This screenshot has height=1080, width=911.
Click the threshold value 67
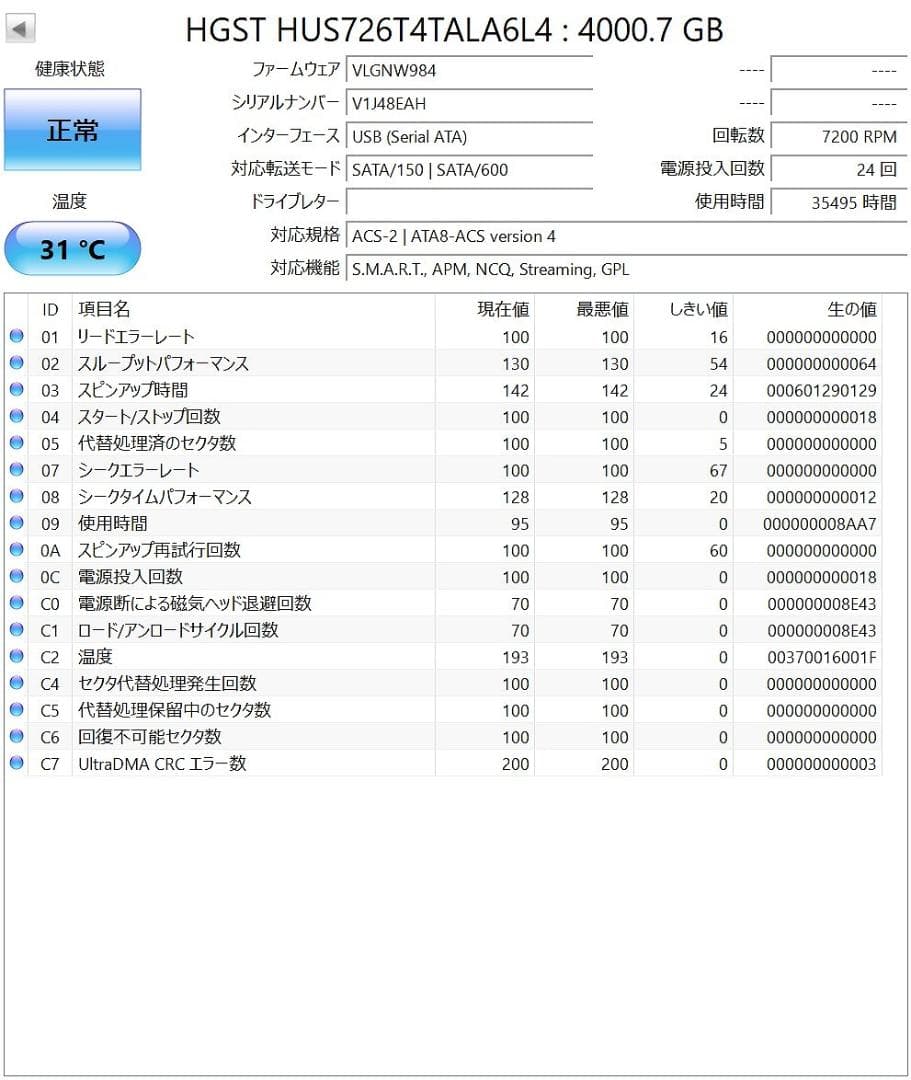tap(718, 471)
